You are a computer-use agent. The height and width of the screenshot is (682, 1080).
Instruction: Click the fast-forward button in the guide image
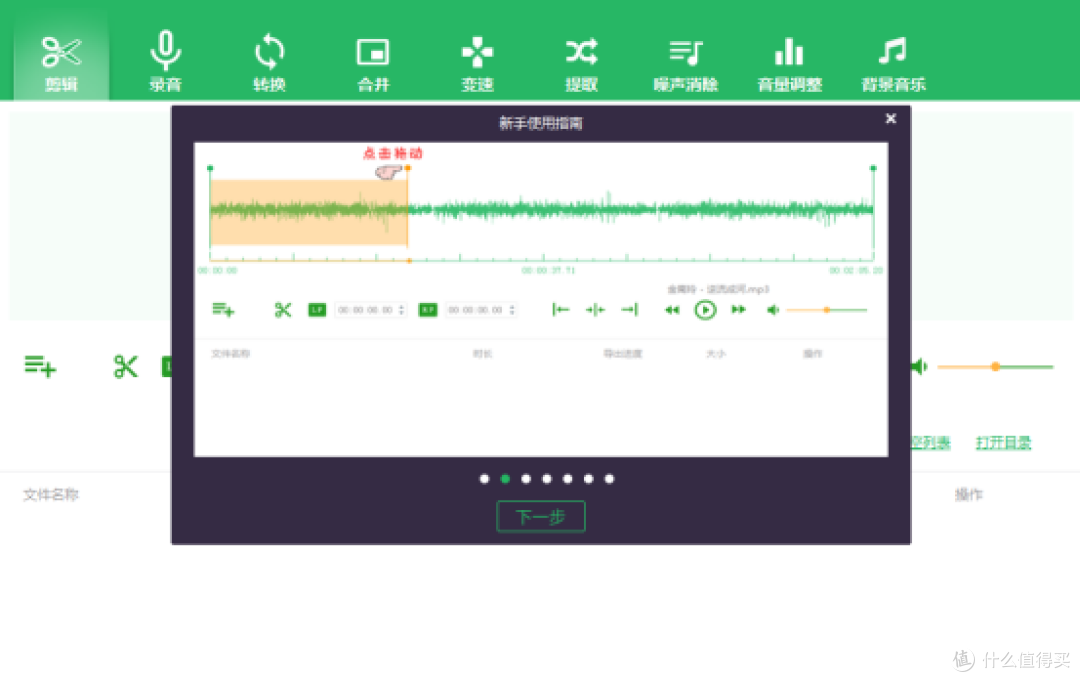(738, 310)
